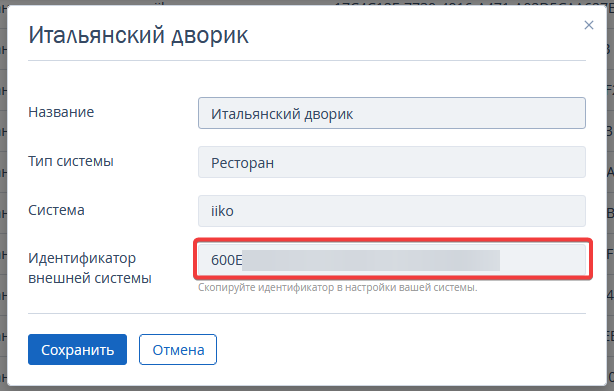Cancel with the Отмена button
614x391 pixels.
click(178, 350)
